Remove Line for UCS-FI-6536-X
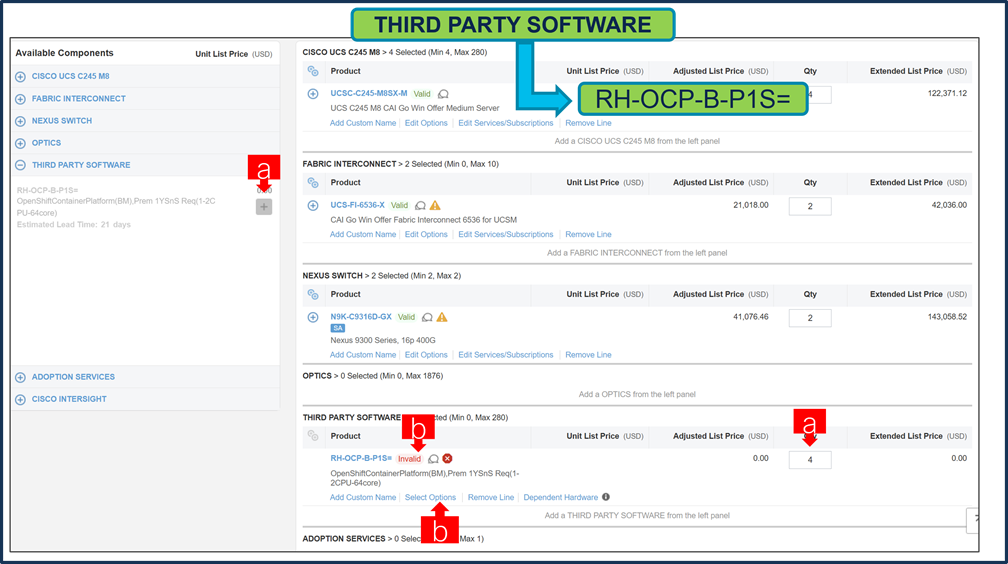Image resolution: width=1008 pixels, height=564 pixels. click(x=588, y=234)
